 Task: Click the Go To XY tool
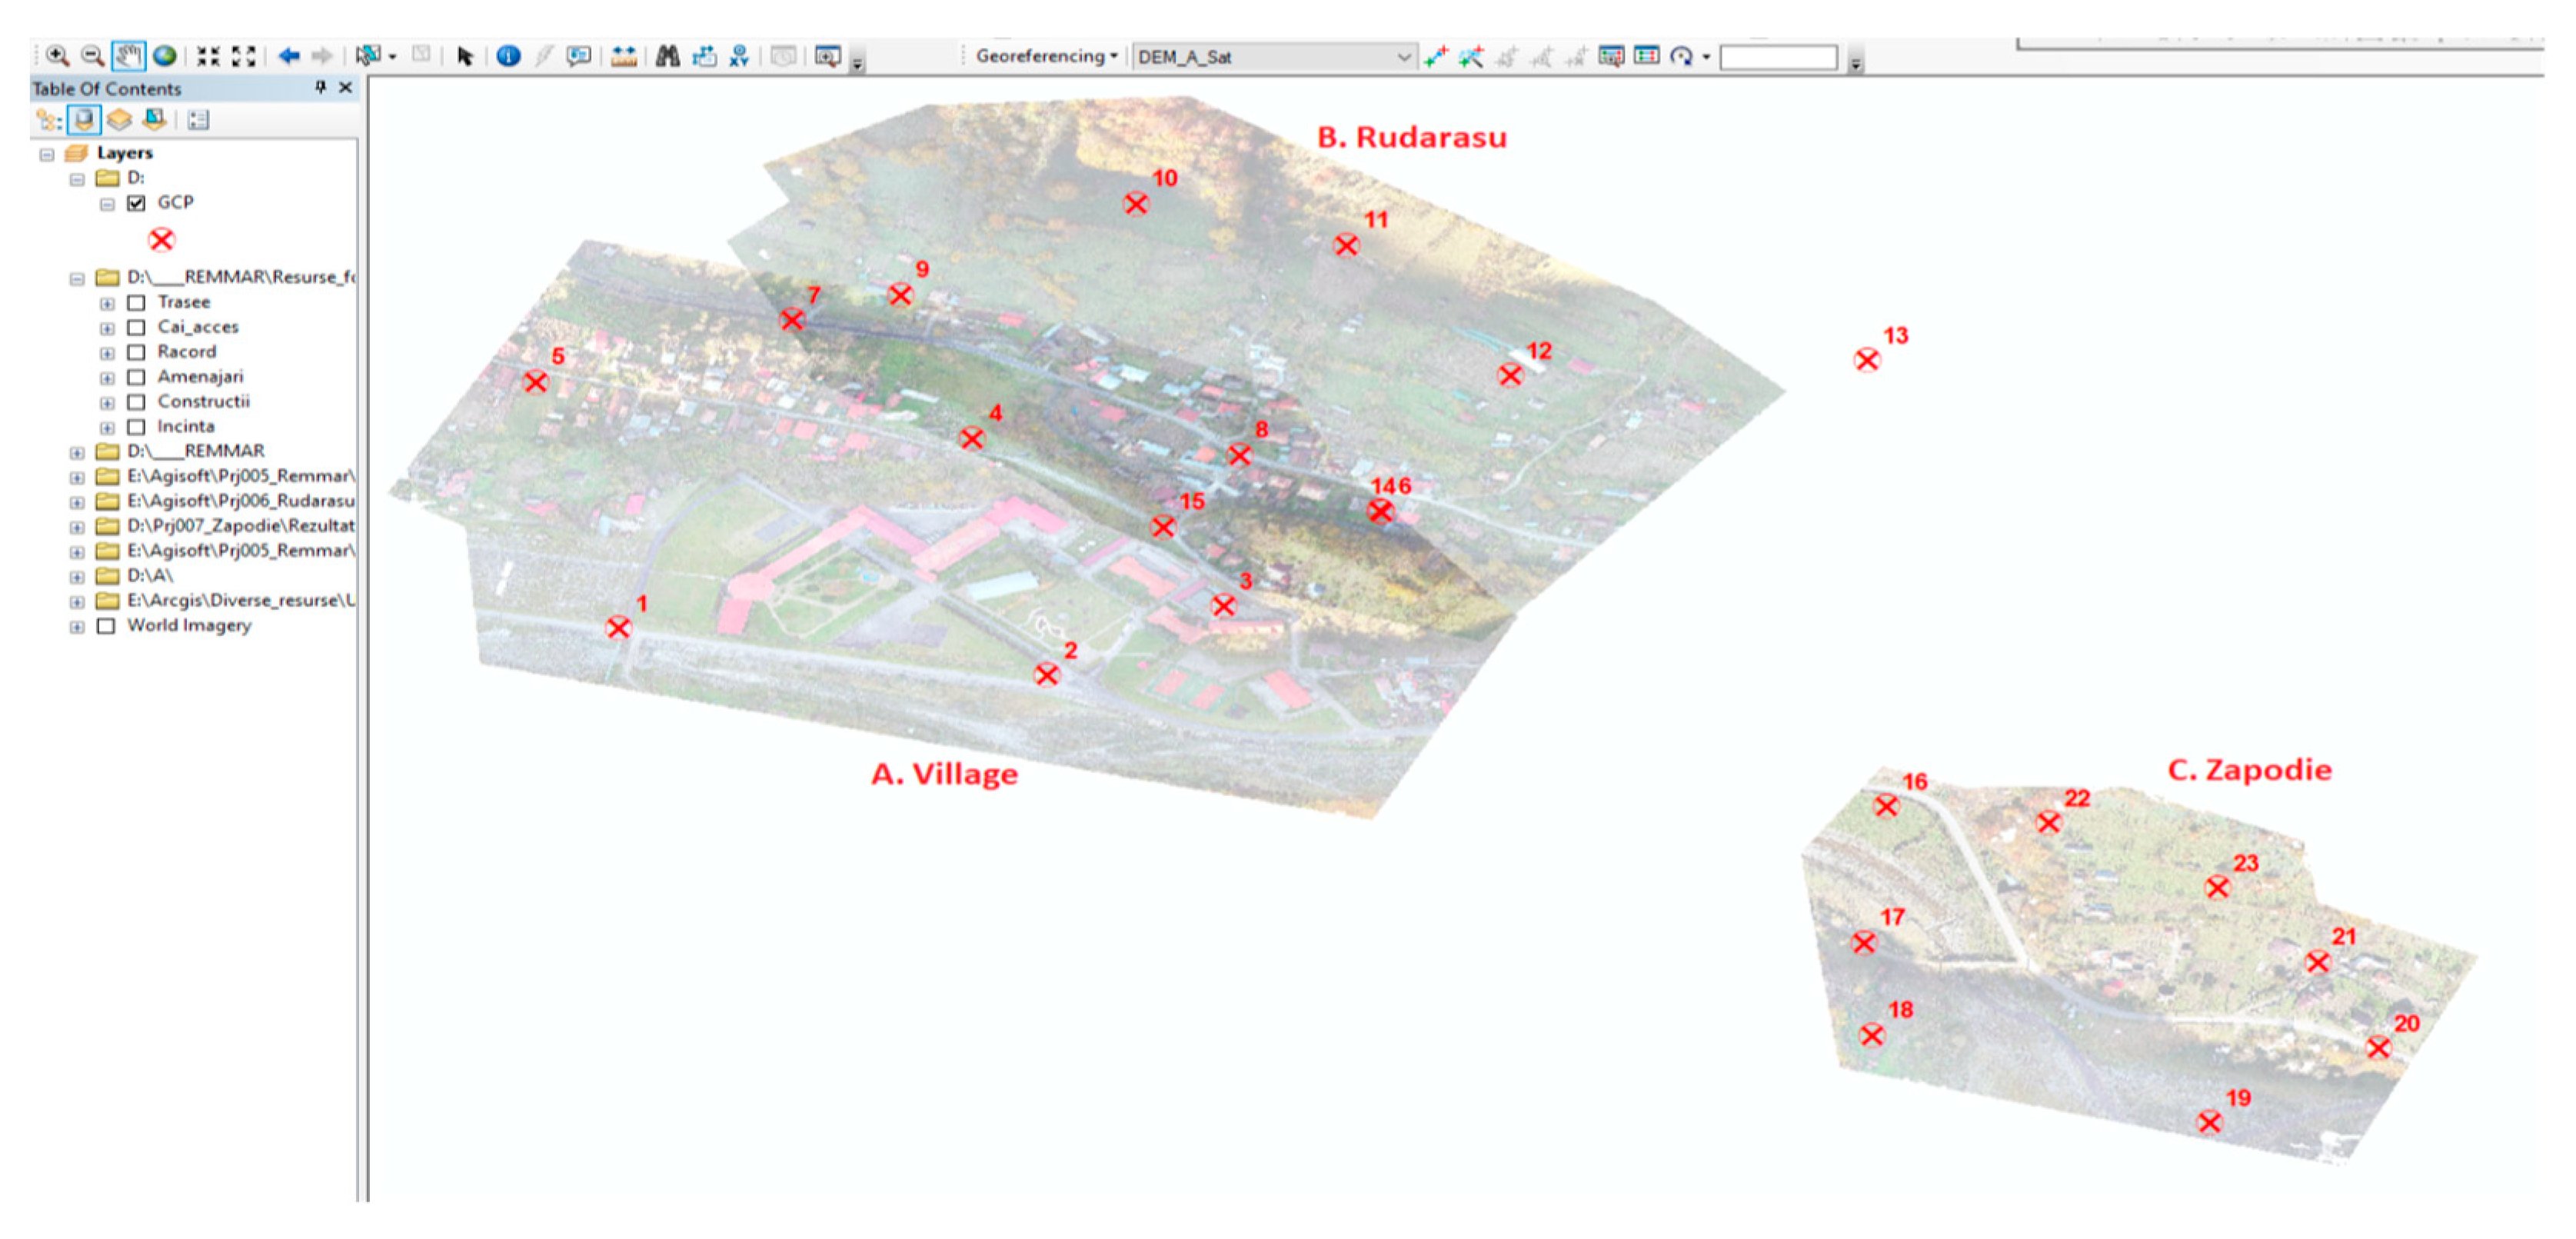tap(739, 56)
